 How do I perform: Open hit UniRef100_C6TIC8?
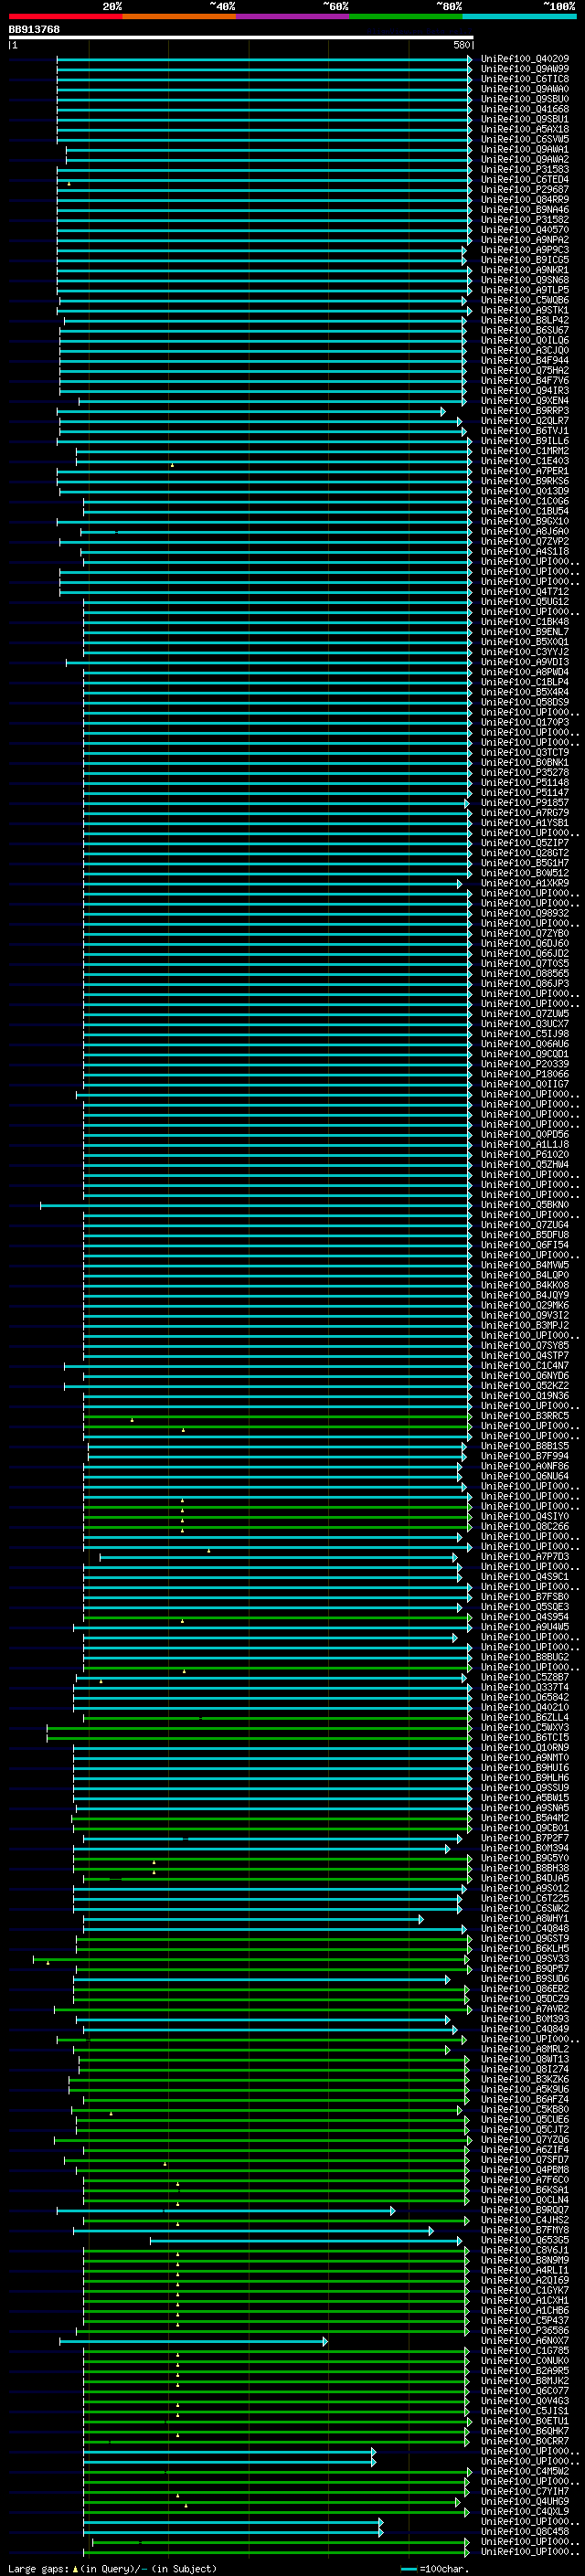pos(525,79)
